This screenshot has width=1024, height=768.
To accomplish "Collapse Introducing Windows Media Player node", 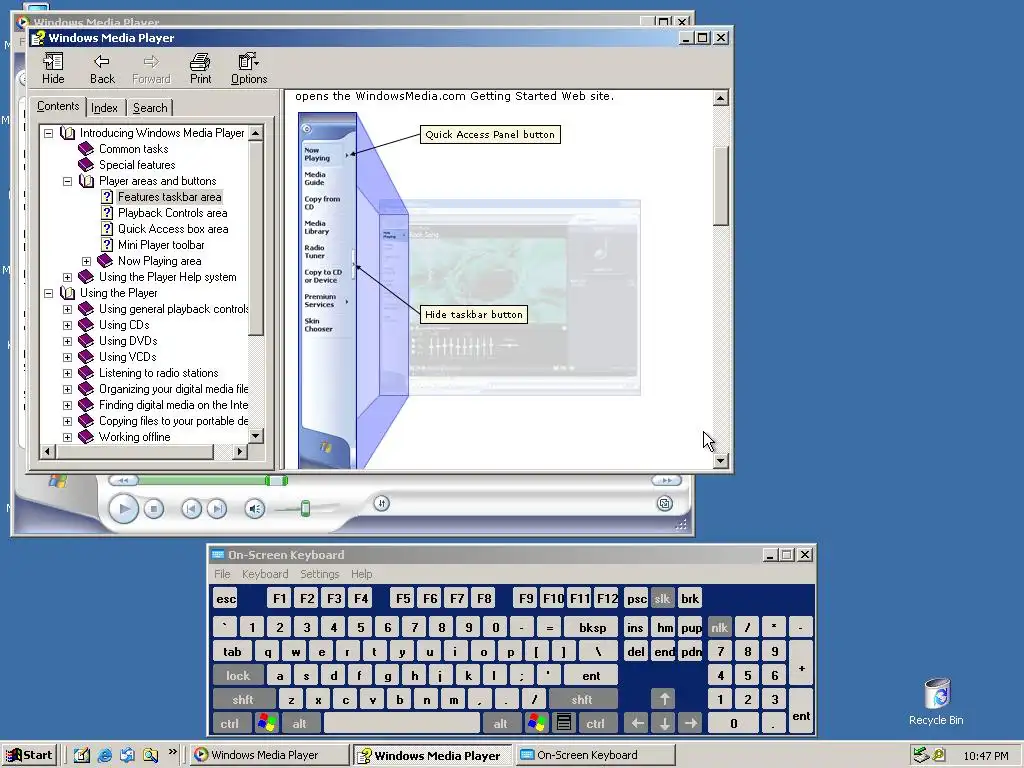I will pyautogui.click(x=48, y=133).
